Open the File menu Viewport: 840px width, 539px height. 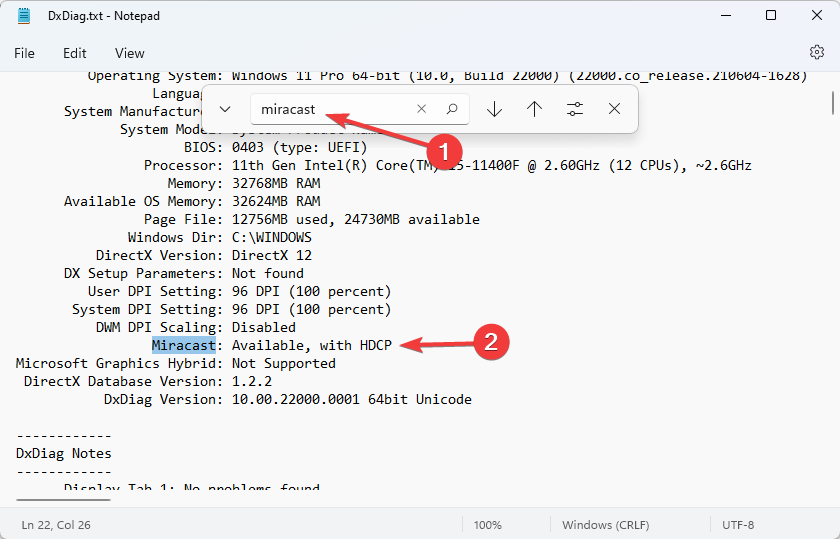pos(24,53)
